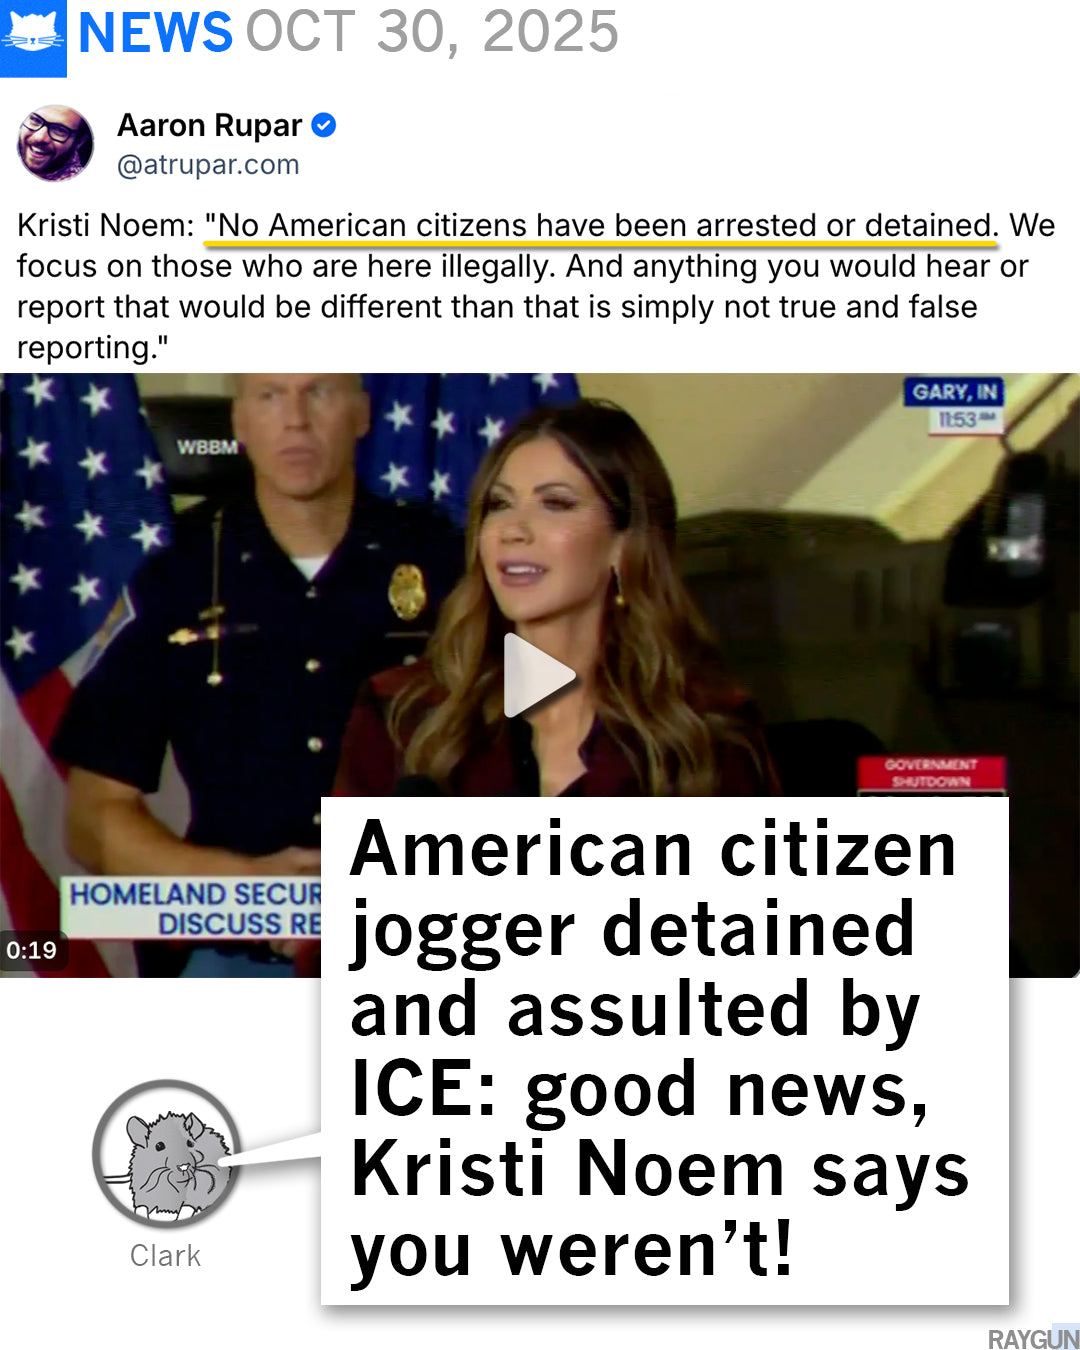Select the OCT 30, 2025 date
The image size is (1080, 1350).
click(432, 33)
